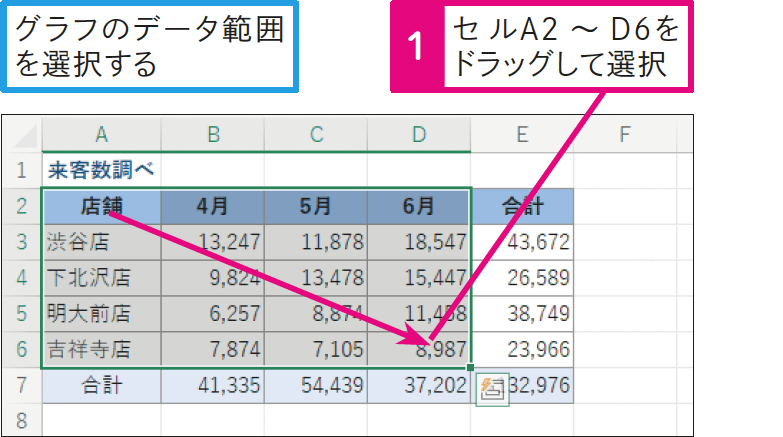Image resolution: width=783 pixels, height=437 pixels.
Task: Click the cell with value 8,987
Action: tap(419, 350)
